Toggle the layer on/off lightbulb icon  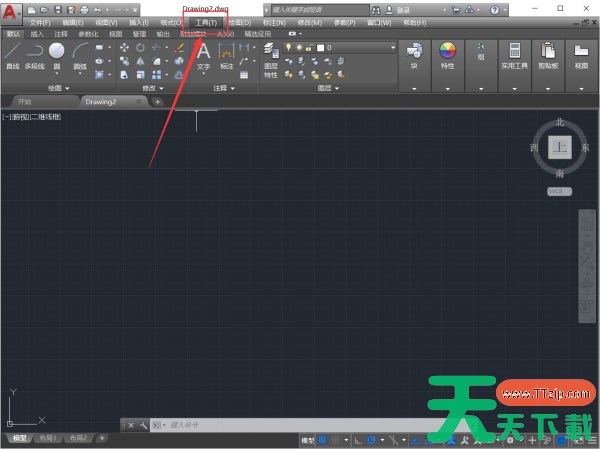(287, 47)
